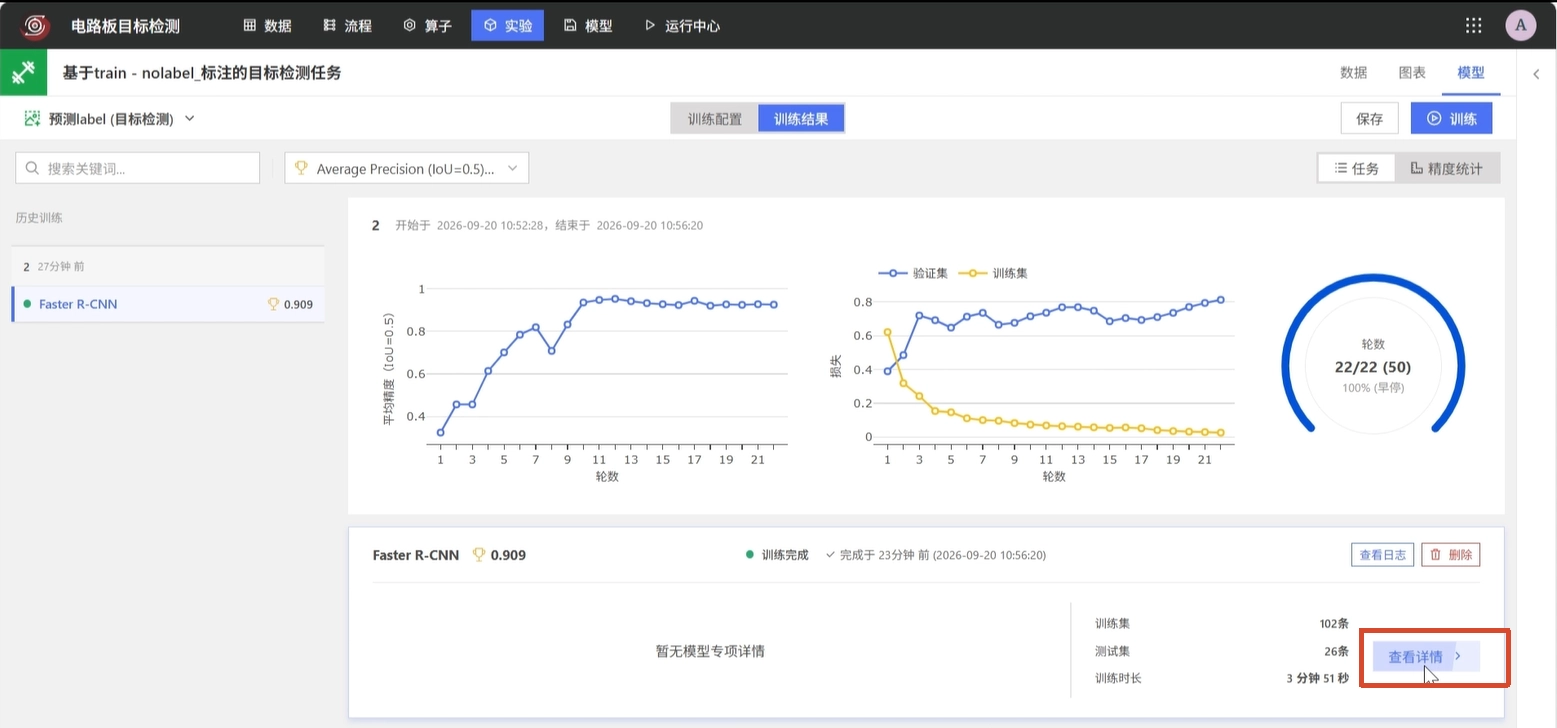Click the 电路板目标检测 project title
Viewport: 1557px width, 728px height.
pyautogui.click(x=126, y=26)
